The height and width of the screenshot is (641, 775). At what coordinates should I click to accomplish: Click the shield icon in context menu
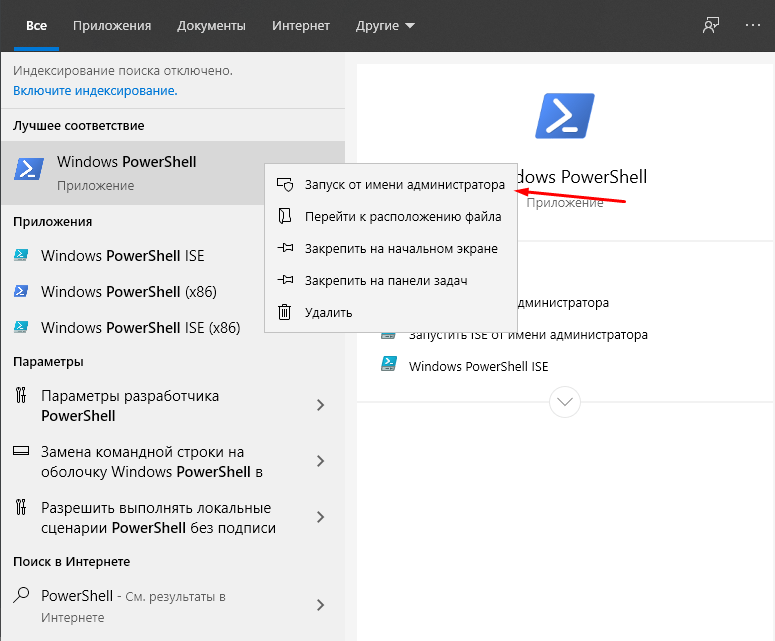click(285, 185)
